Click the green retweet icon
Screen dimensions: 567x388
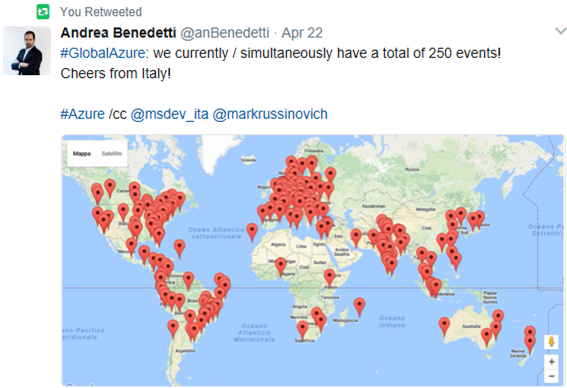tap(43, 12)
